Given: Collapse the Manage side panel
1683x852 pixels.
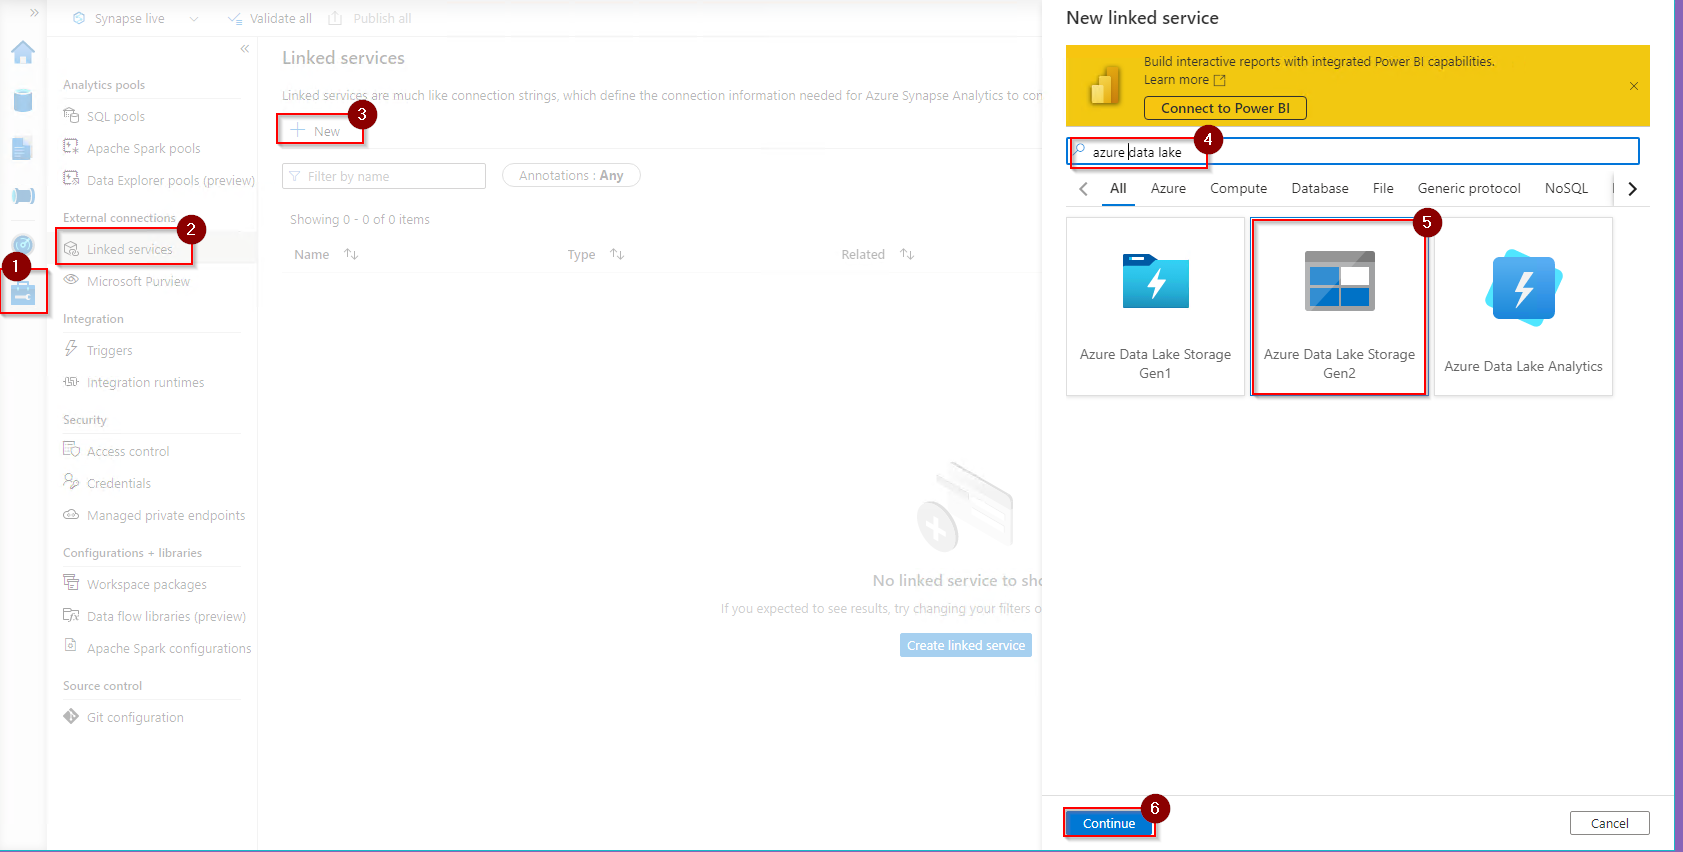Looking at the screenshot, I should tap(245, 49).
